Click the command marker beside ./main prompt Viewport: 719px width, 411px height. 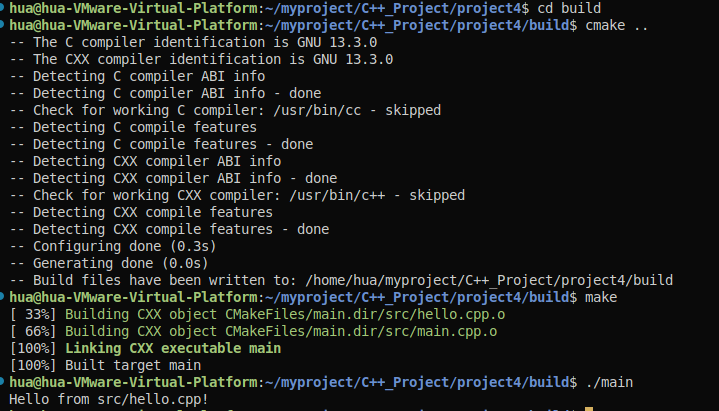click(x=2, y=381)
